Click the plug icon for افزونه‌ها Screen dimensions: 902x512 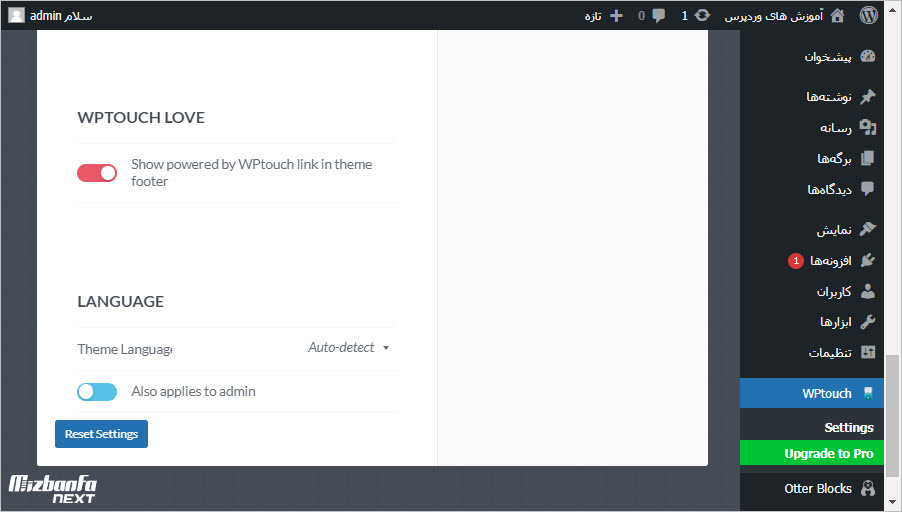coord(867,260)
